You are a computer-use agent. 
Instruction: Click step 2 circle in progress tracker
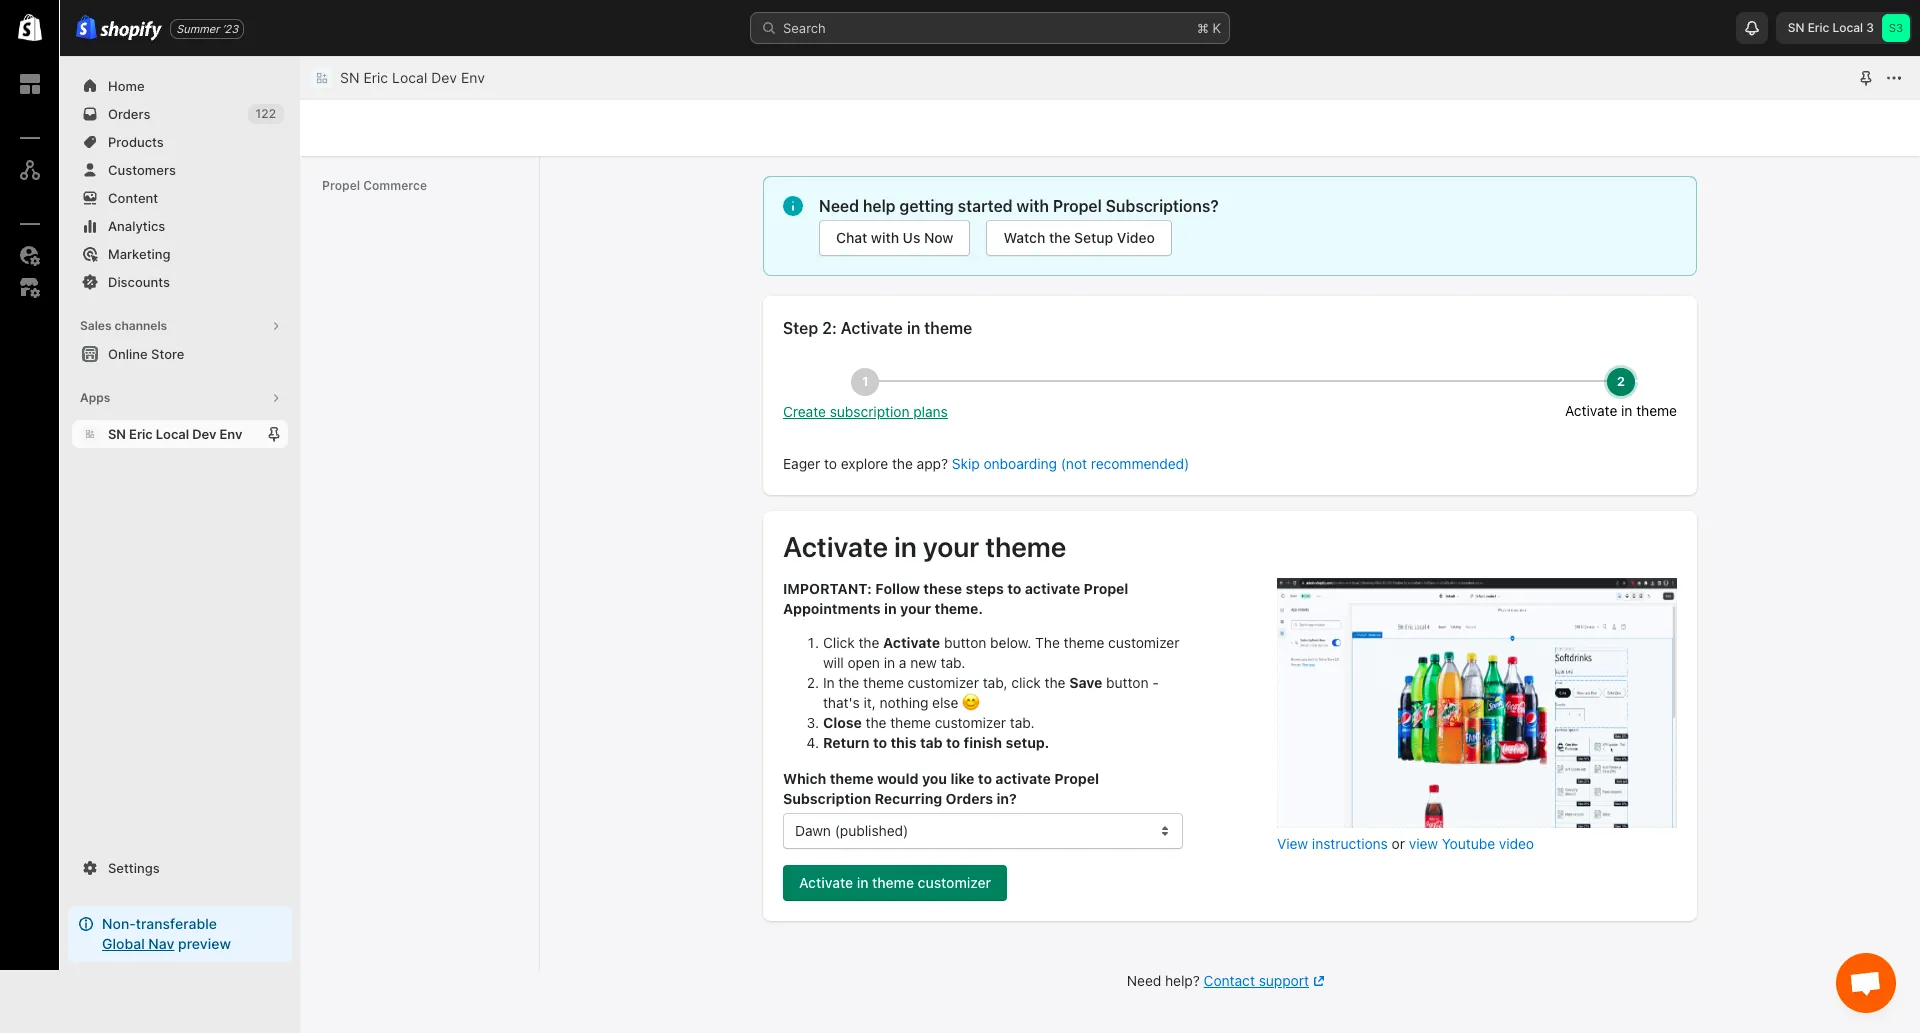[1621, 382]
